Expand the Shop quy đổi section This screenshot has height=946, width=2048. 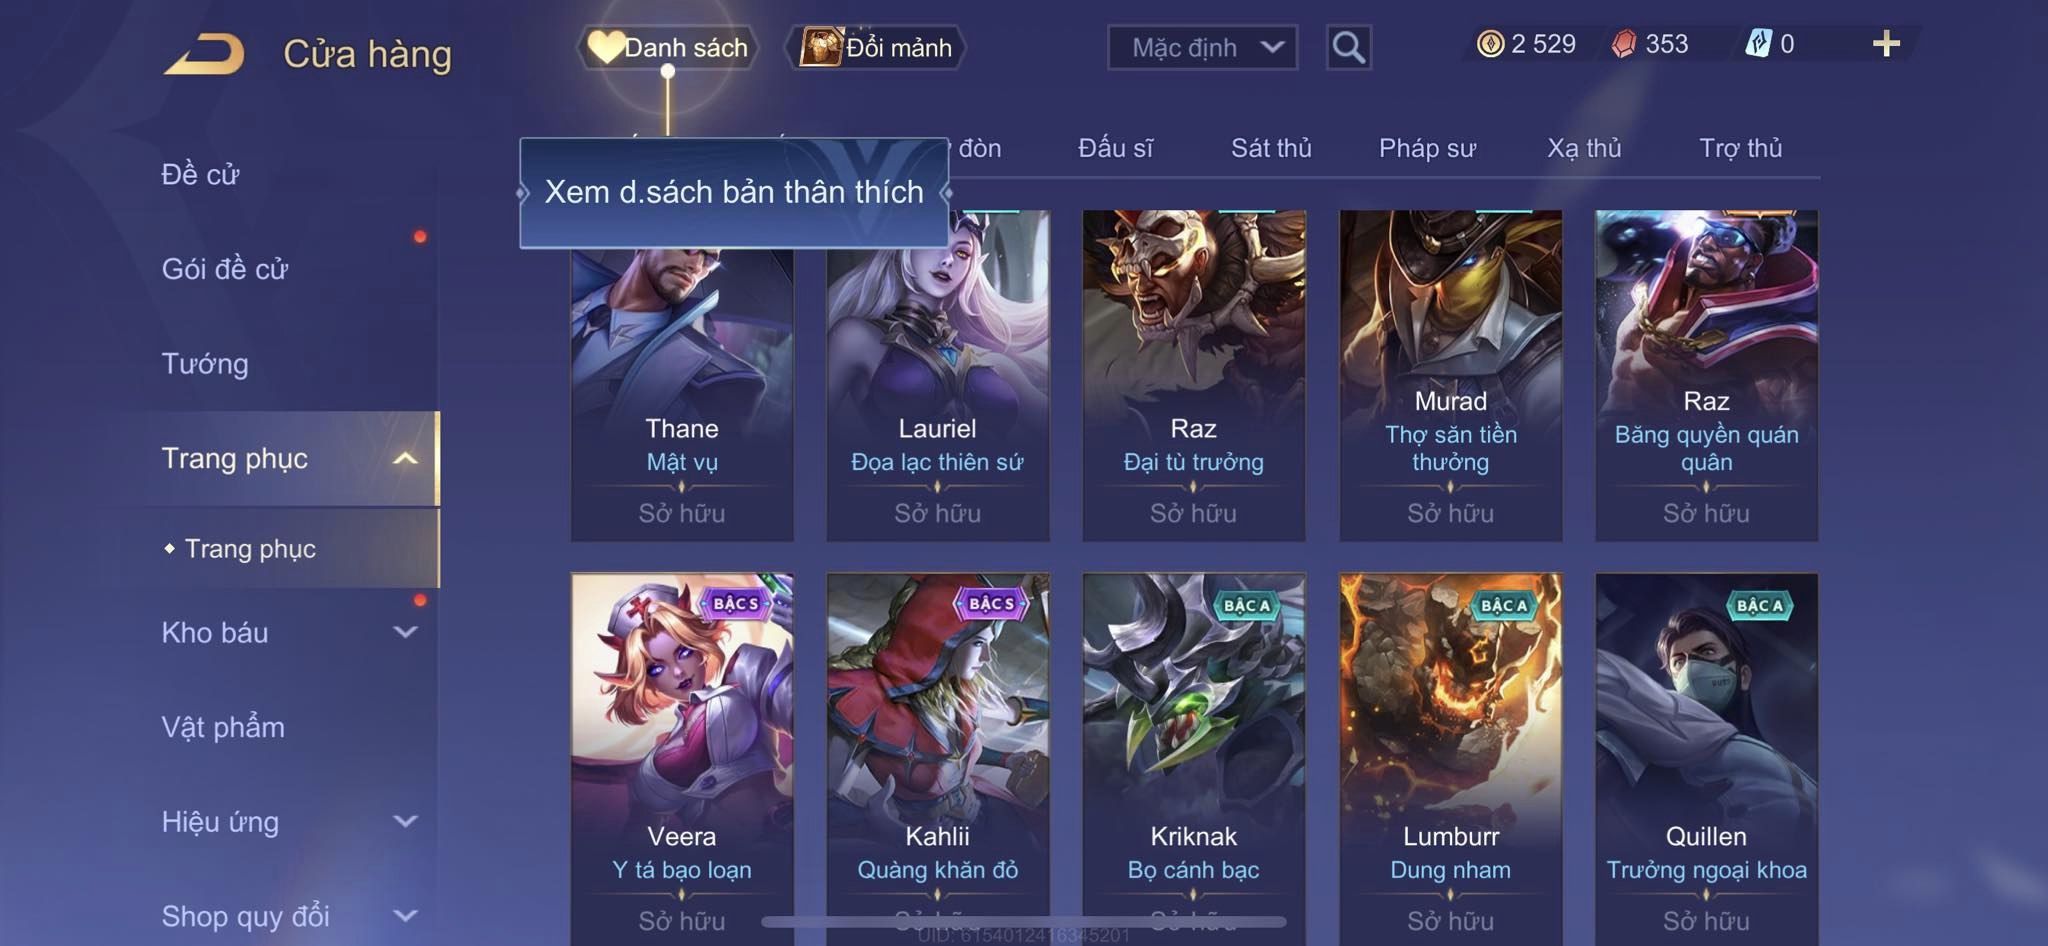coord(404,915)
